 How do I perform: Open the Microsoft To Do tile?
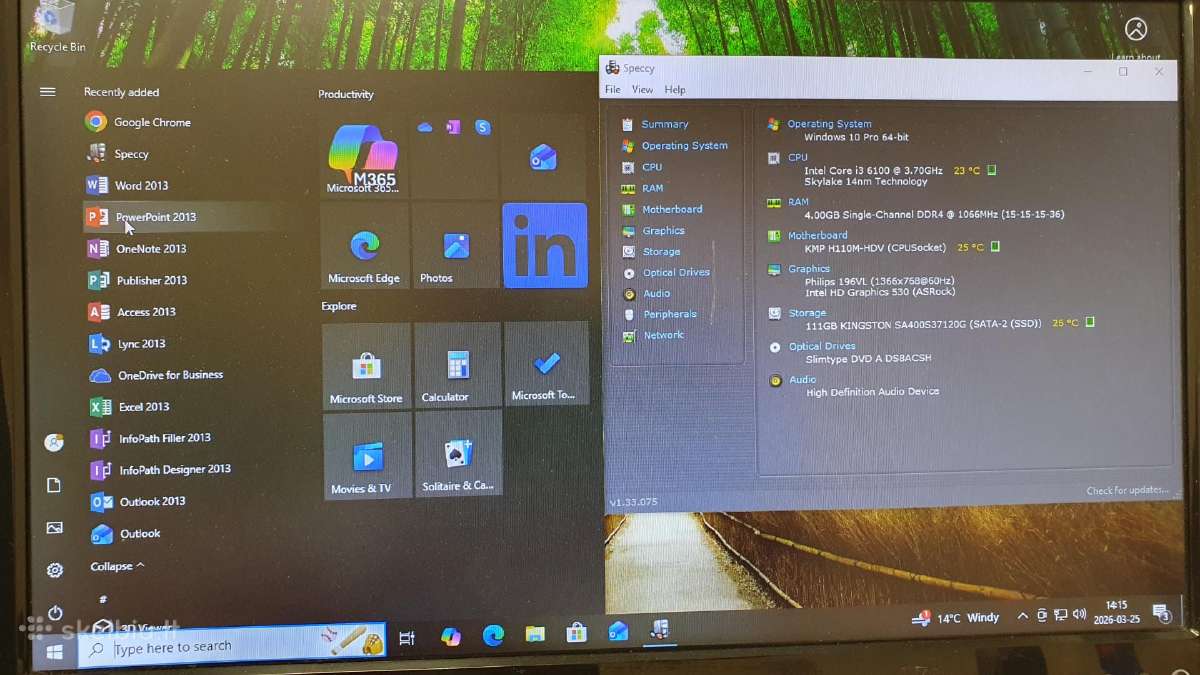tap(547, 364)
